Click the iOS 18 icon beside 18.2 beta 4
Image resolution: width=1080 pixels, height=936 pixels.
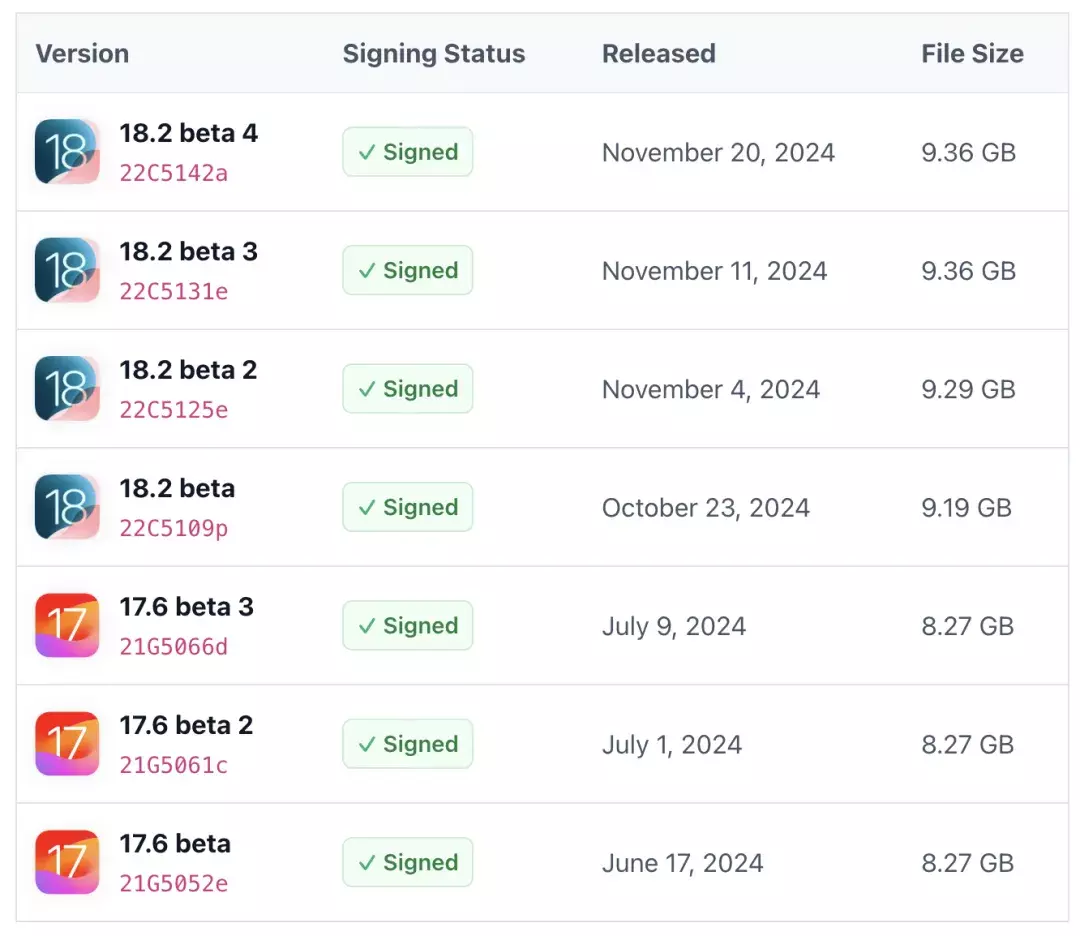pyautogui.click(x=67, y=152)
